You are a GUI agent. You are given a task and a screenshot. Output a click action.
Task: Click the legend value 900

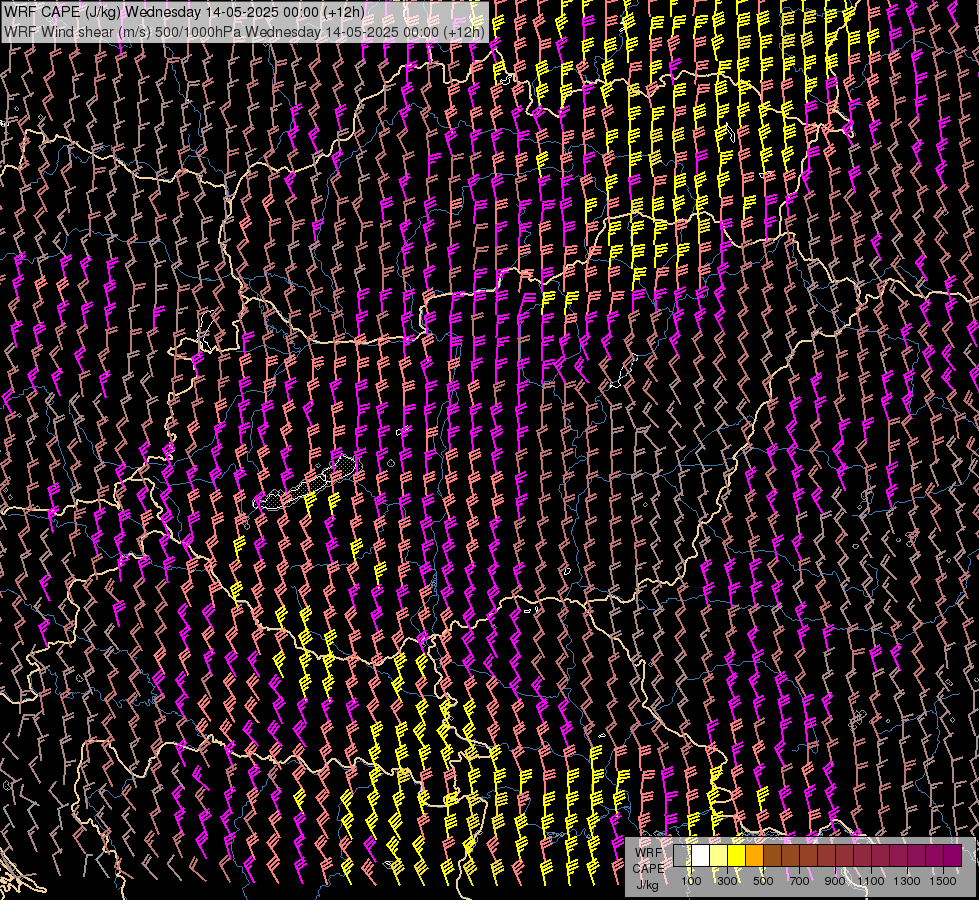[x=835, y=881]
